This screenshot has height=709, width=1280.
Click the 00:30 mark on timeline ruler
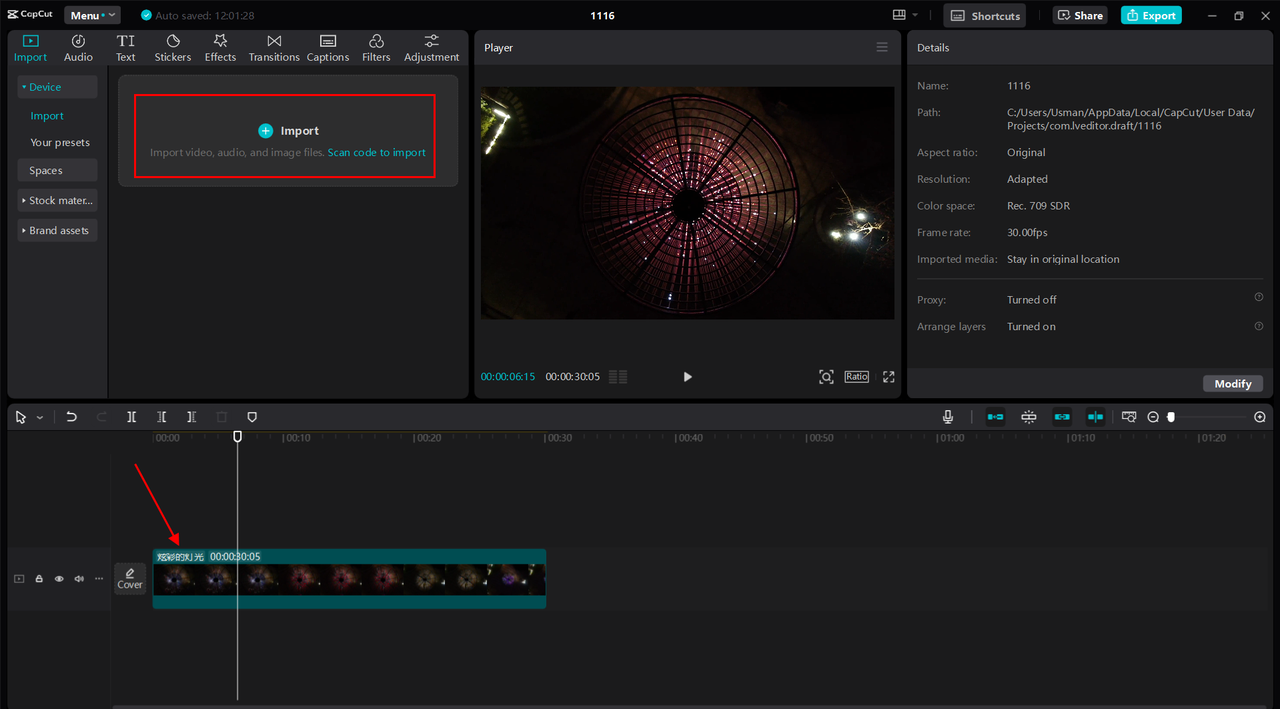pos(557,438)
